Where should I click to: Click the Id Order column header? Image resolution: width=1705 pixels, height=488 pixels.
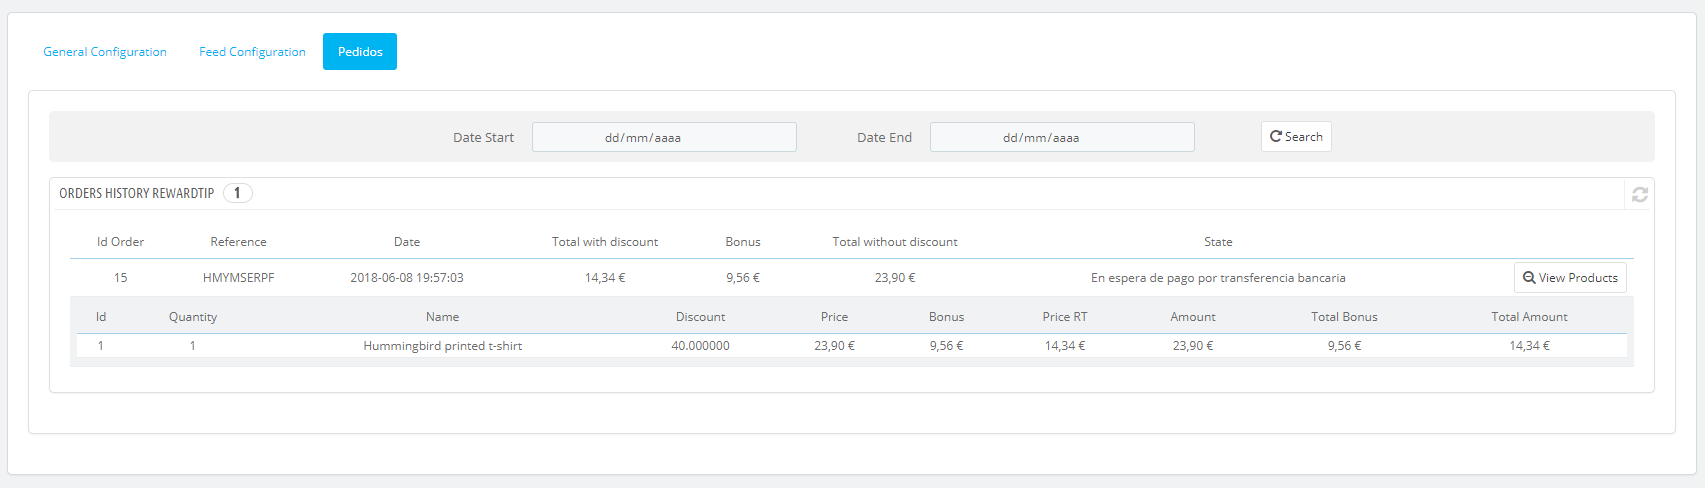[x=120, y=242]
